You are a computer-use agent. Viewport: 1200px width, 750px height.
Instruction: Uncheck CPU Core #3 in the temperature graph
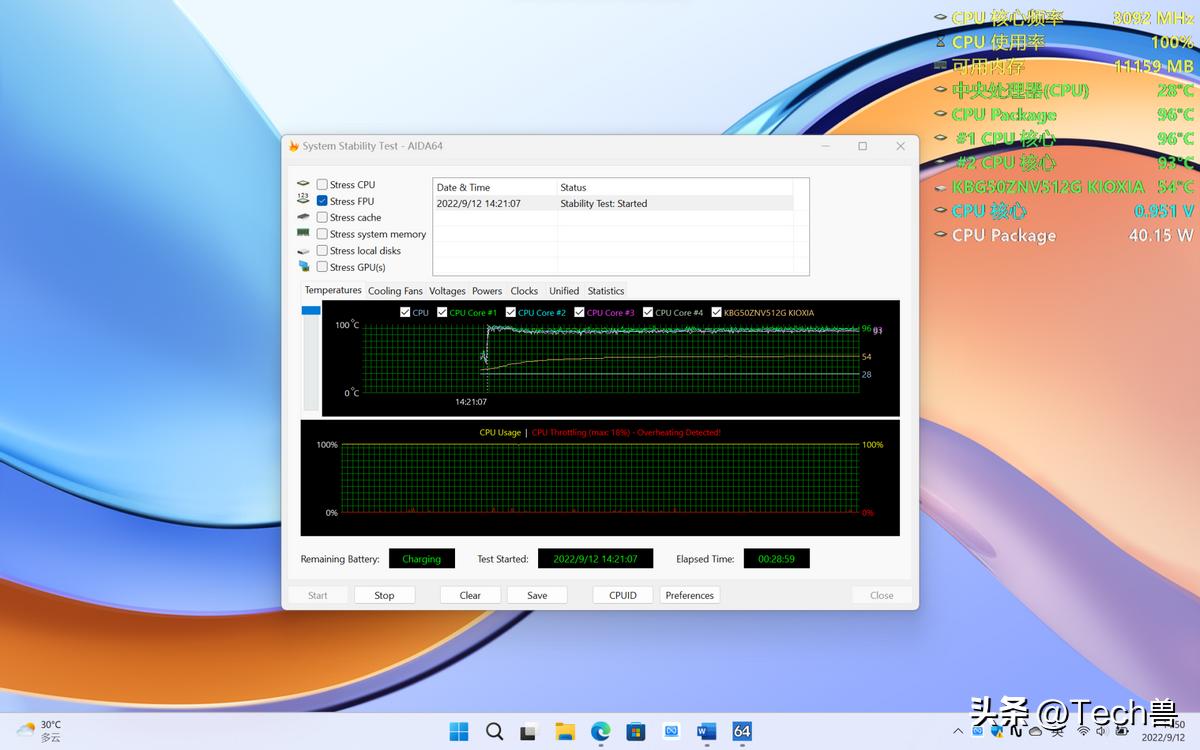(580, 312)
